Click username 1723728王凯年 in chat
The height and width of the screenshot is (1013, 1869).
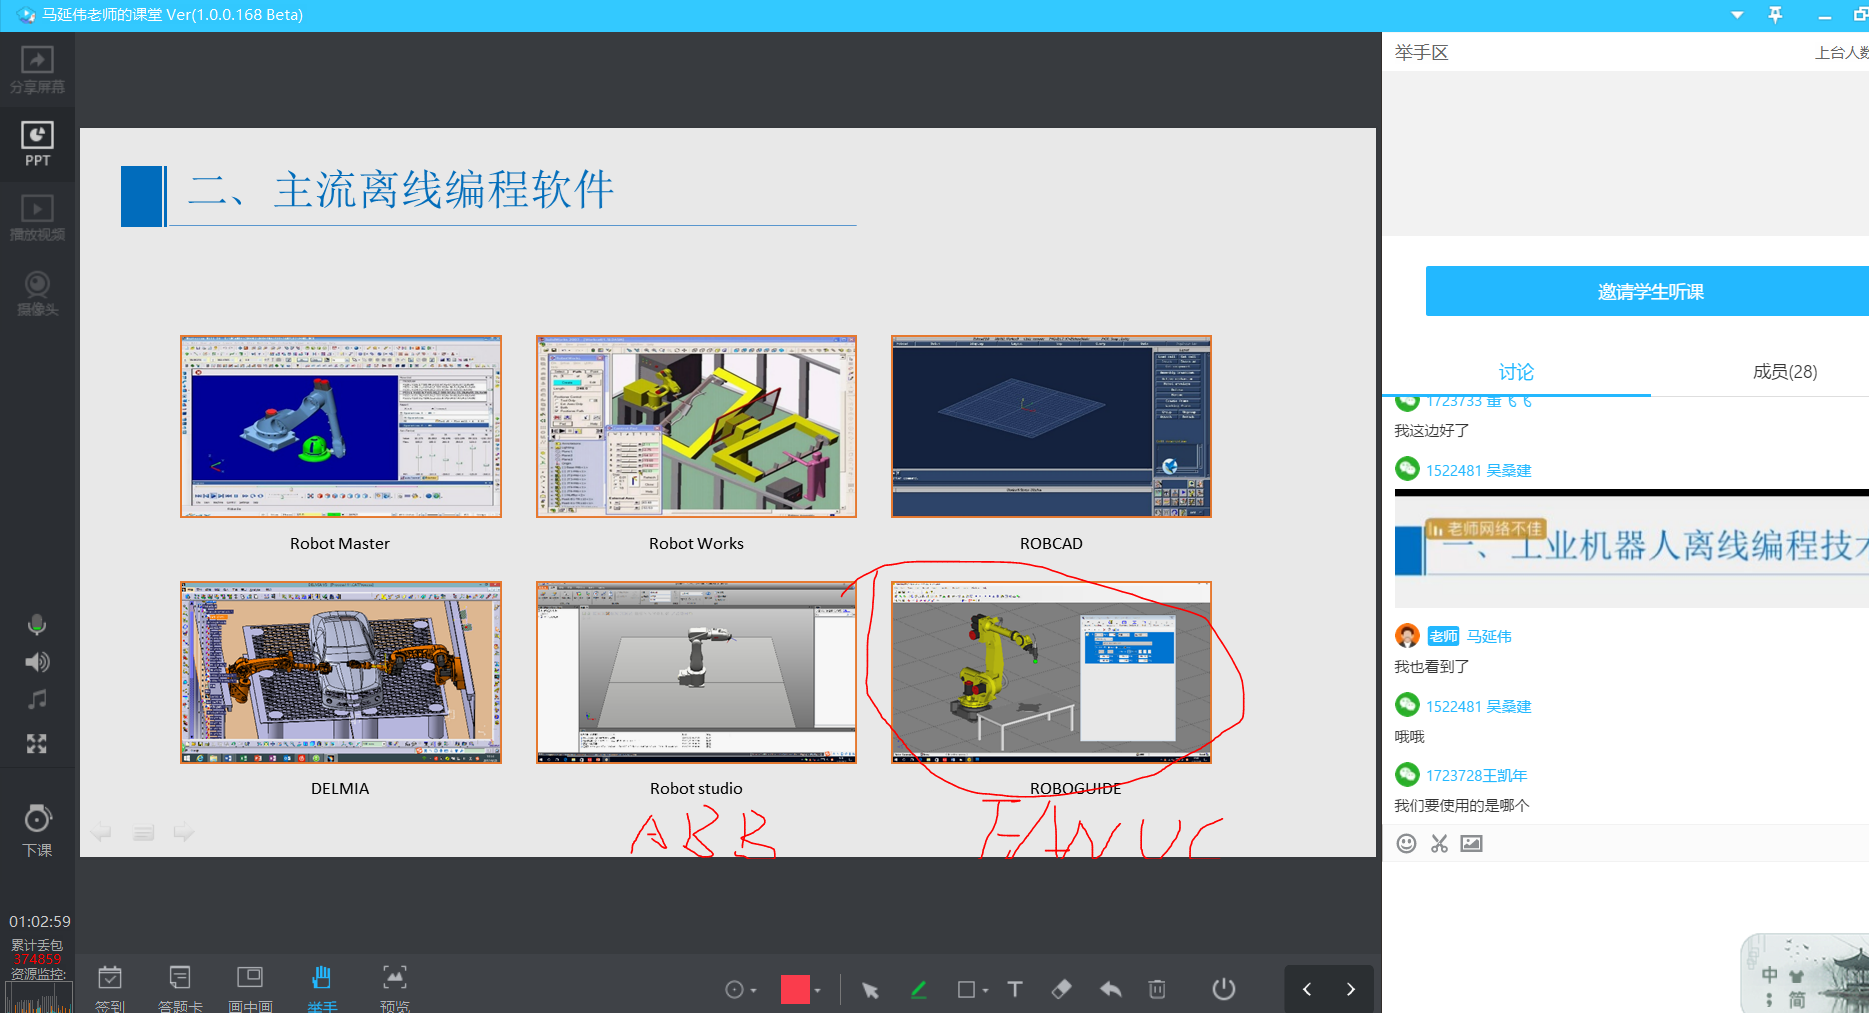(x=1476, y=775)
